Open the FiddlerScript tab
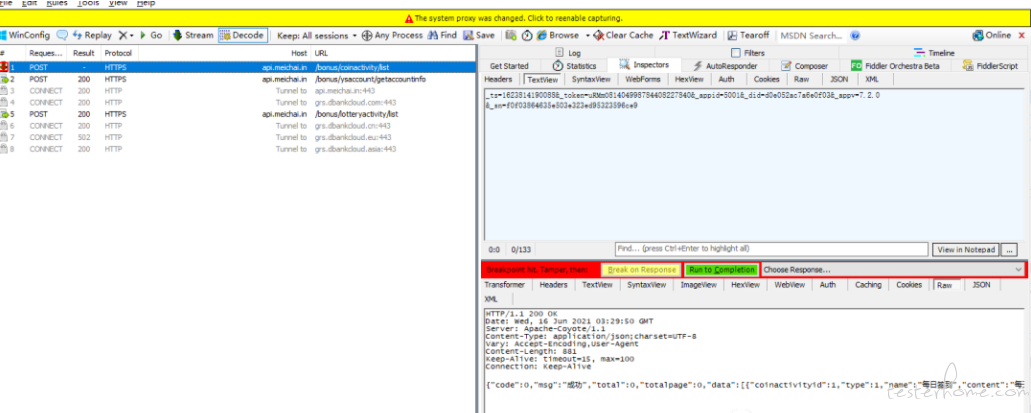Image resolution: width=1031 pixels, height=413 pixels. [990, 66]
